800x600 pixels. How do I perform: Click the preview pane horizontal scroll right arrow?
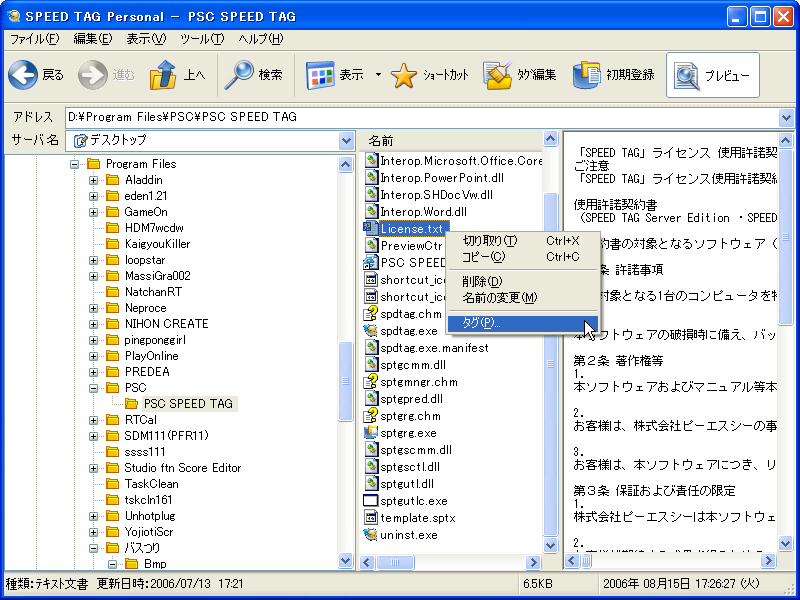coord(768,561)
